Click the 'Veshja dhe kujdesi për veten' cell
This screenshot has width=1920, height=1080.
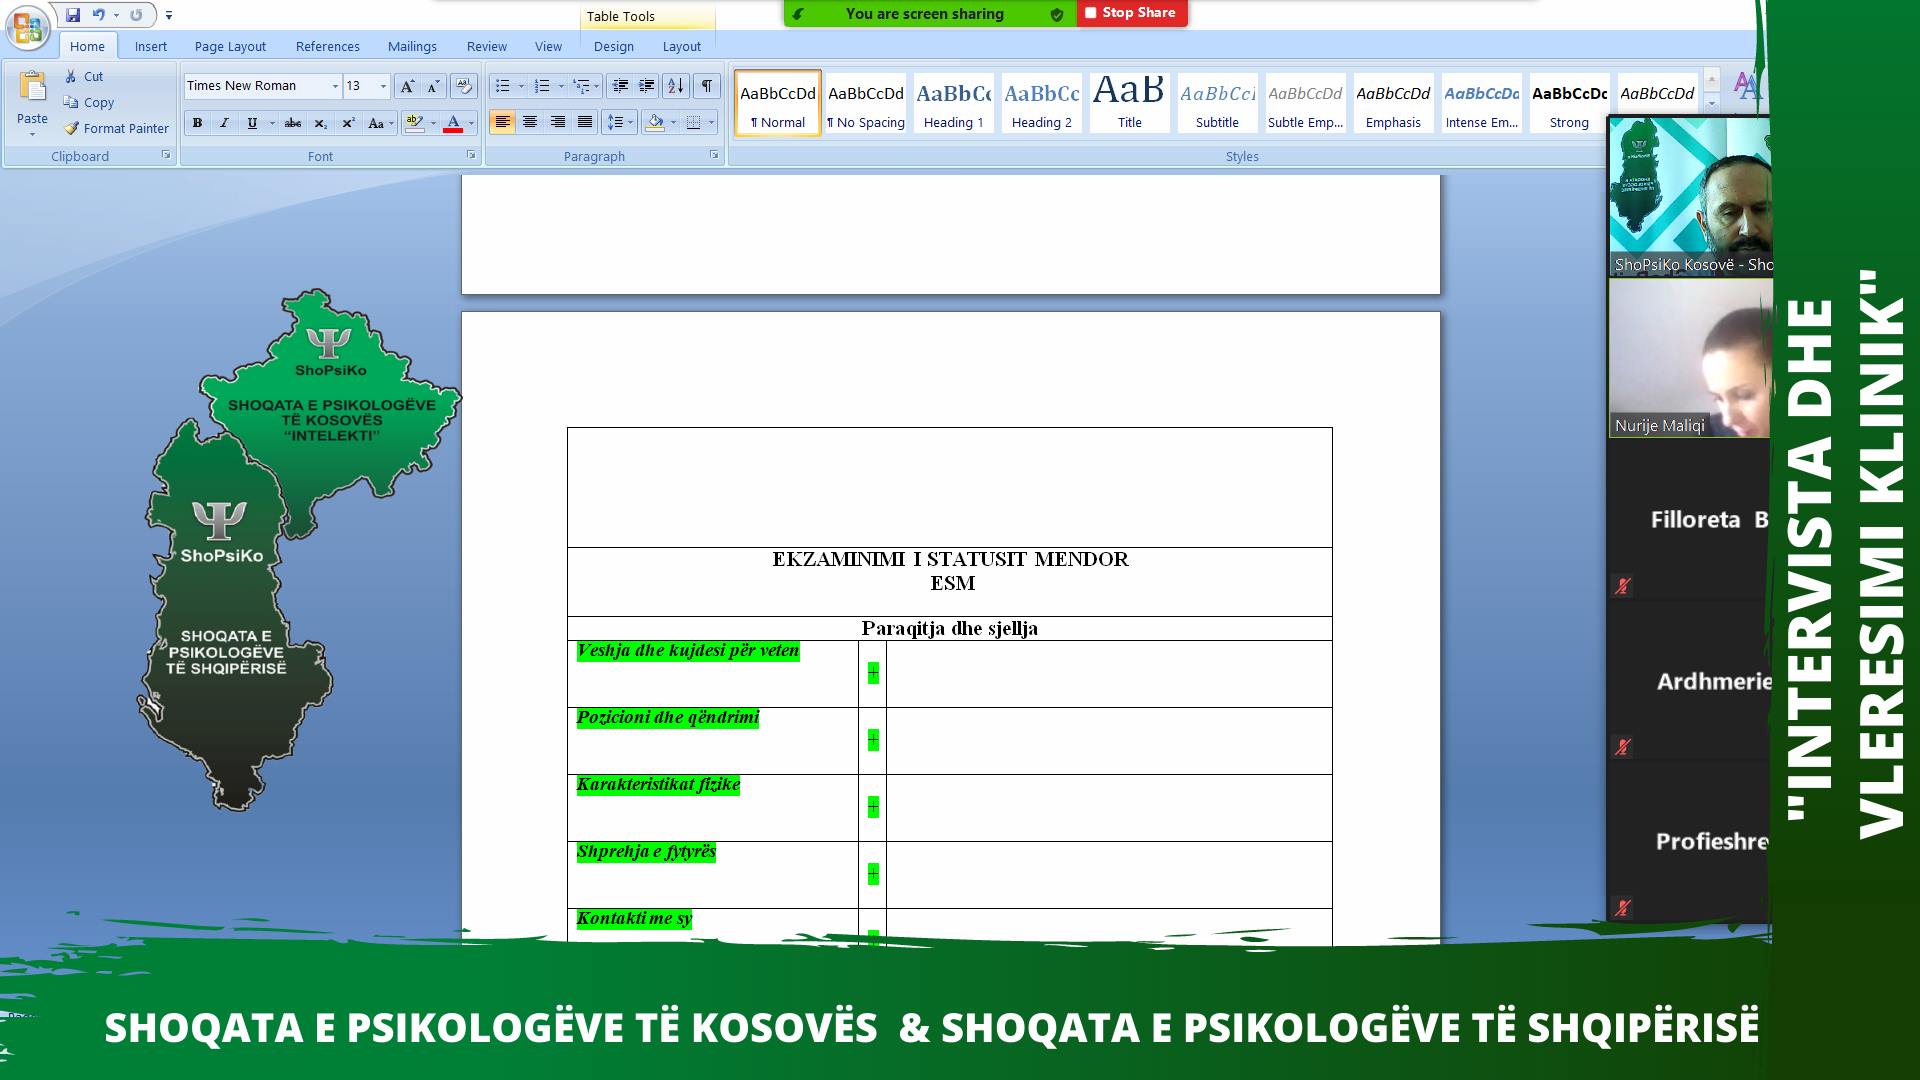click(x=713, y=673)
